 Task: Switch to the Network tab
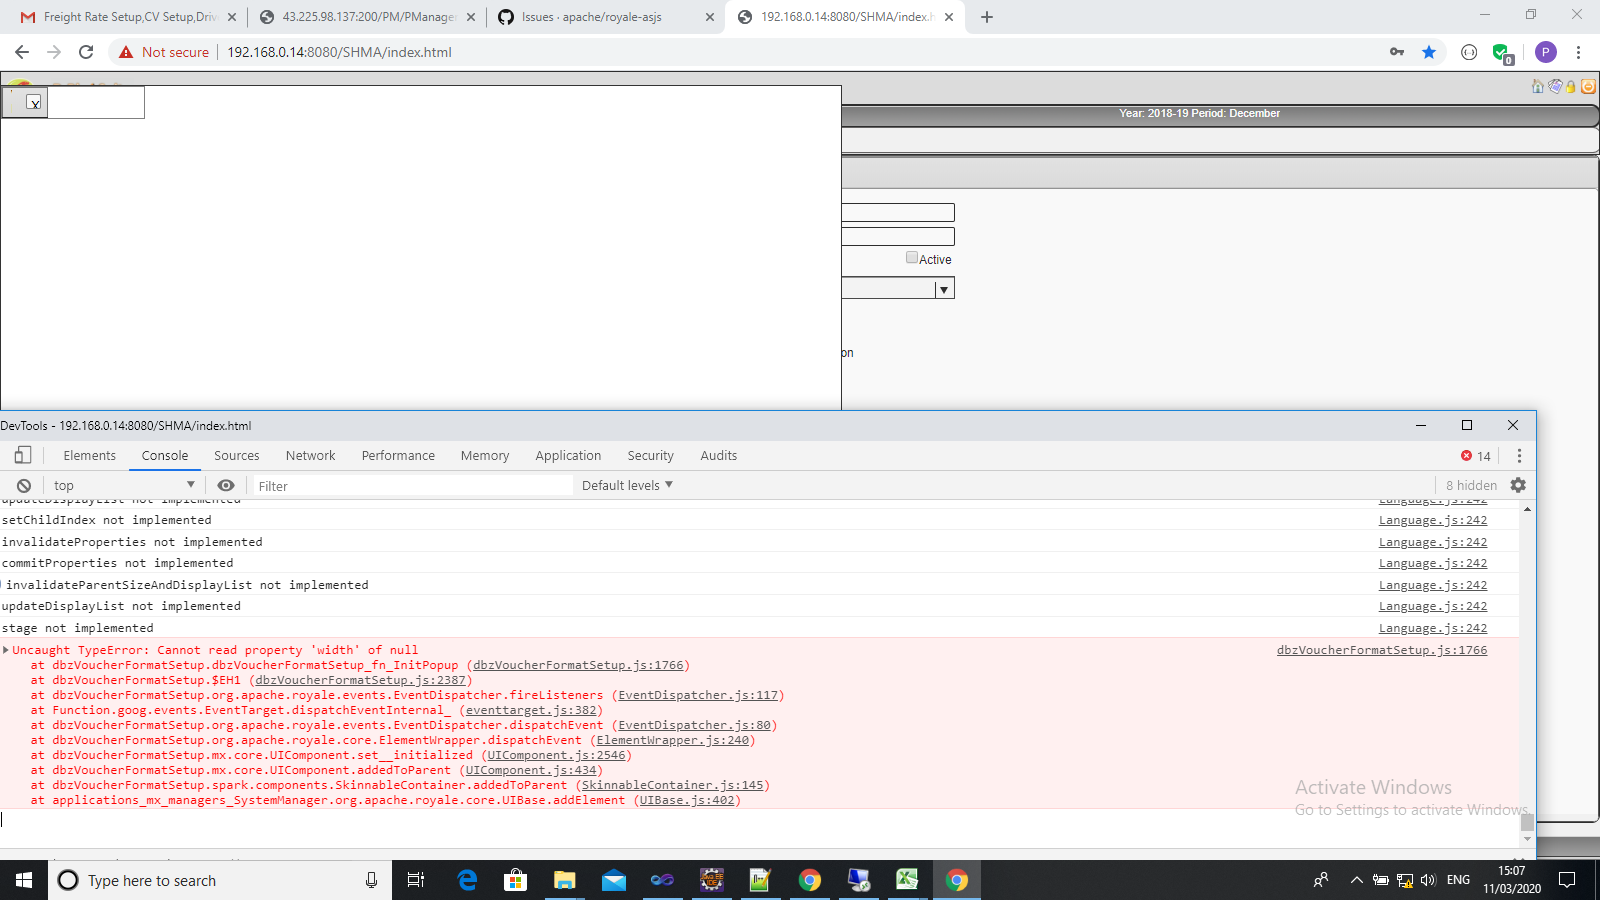coord(311,456)
